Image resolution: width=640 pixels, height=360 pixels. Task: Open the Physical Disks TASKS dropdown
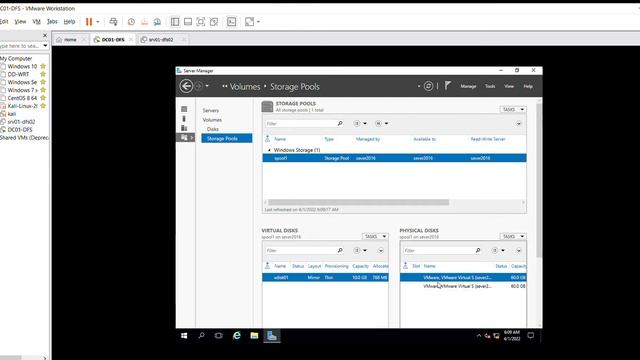coord(513,236)
